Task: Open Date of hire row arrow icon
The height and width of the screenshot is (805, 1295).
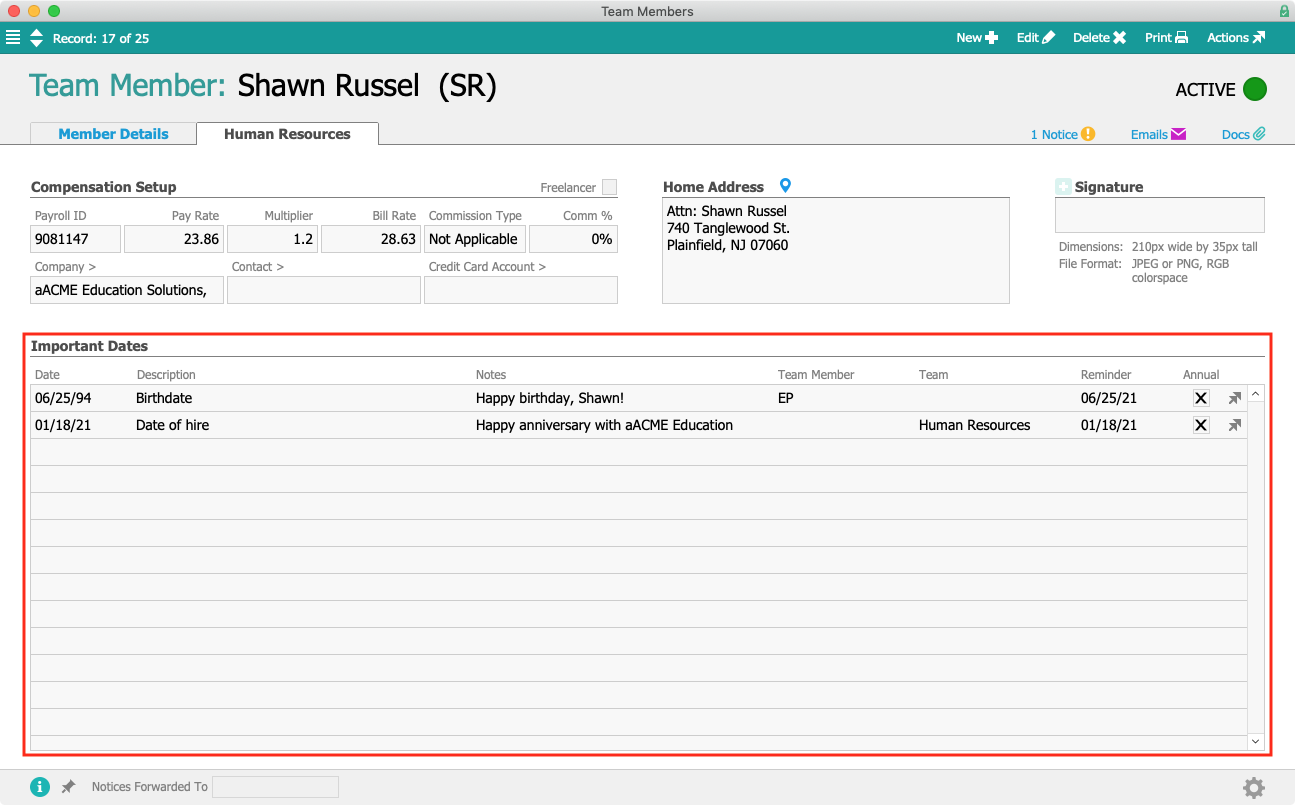Action: (1235, 425)
